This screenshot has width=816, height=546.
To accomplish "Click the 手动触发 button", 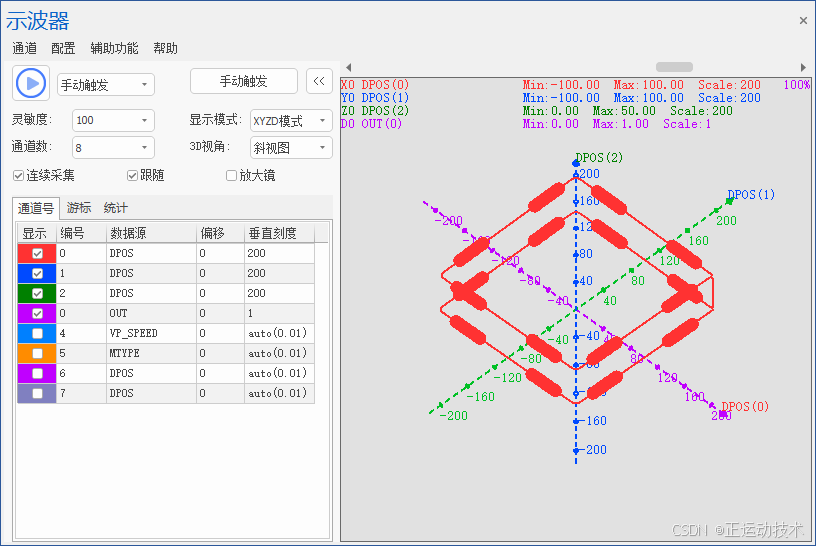I will point(244,81).
